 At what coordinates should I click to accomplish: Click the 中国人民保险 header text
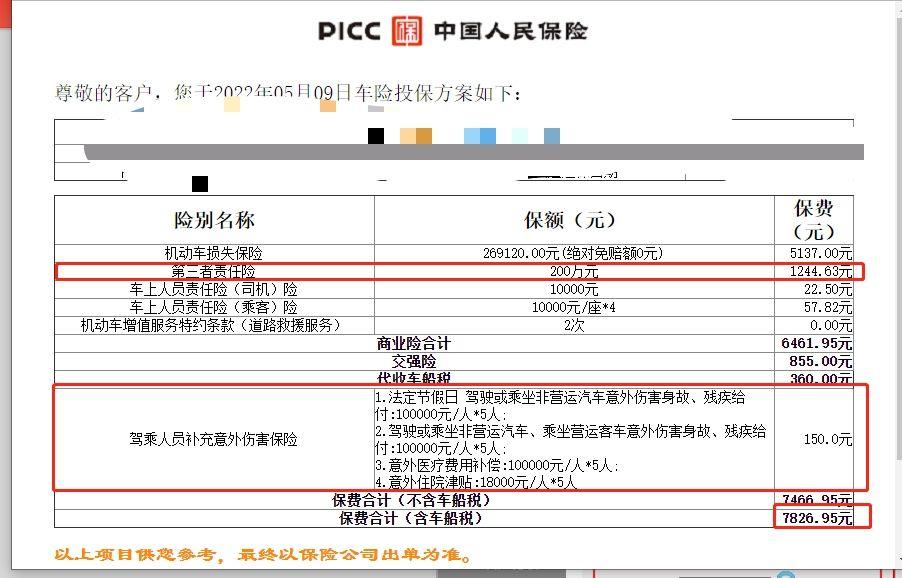pos(510,31)
